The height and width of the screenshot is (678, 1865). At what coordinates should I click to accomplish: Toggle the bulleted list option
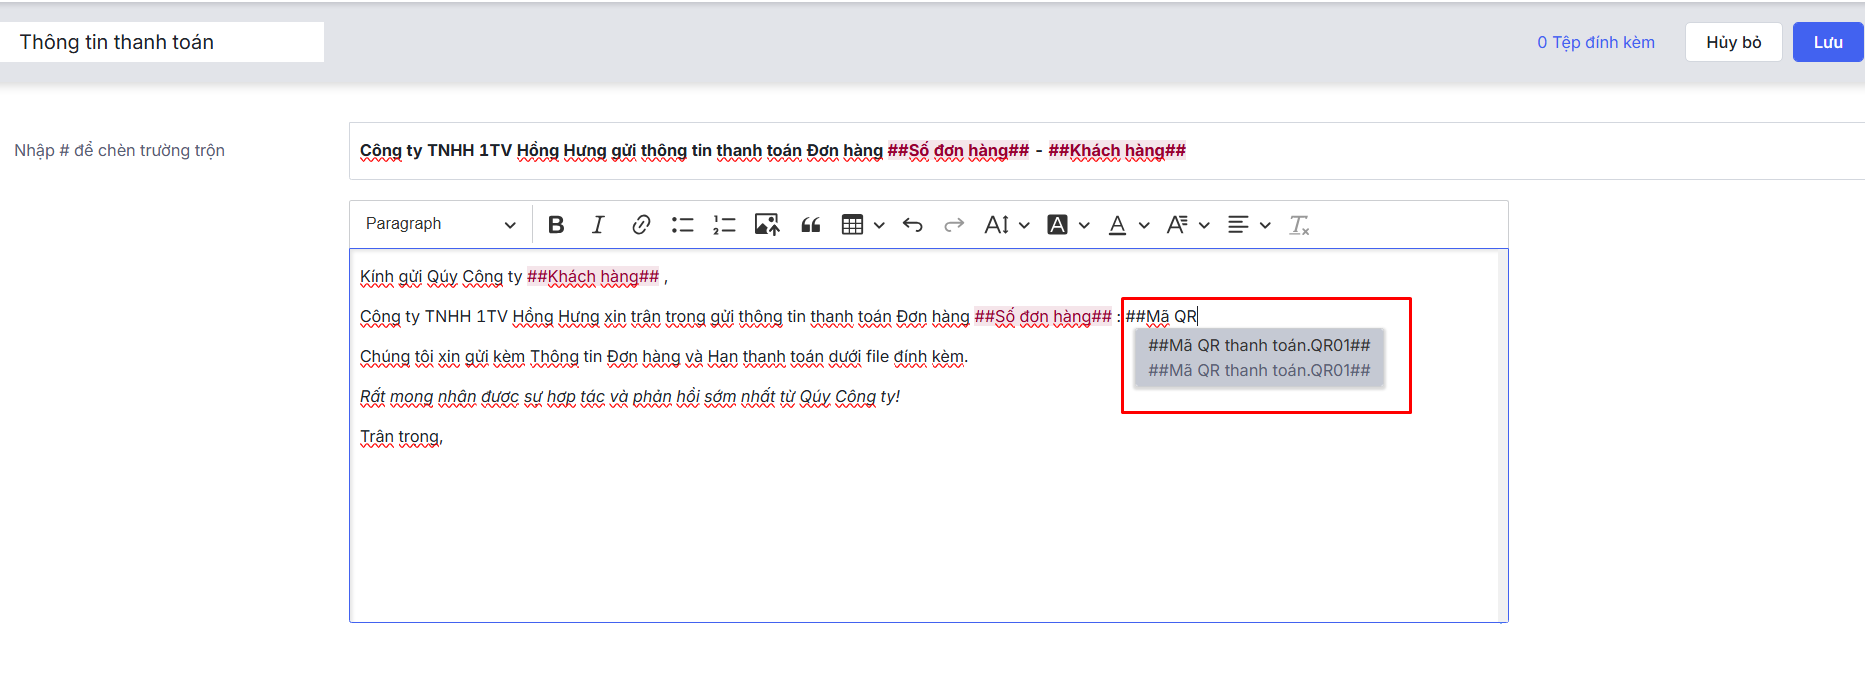click(683, 225)
